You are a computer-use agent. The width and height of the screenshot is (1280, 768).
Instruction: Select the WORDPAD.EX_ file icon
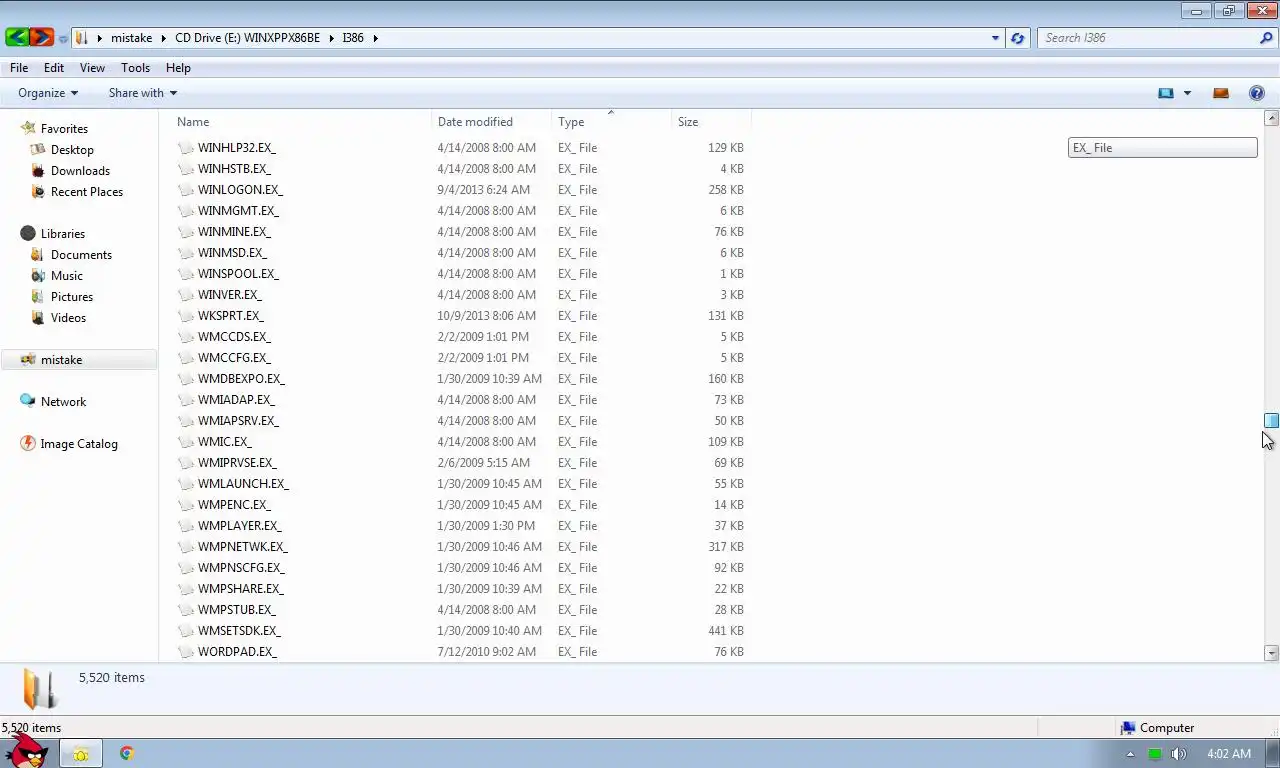[186, 652]
